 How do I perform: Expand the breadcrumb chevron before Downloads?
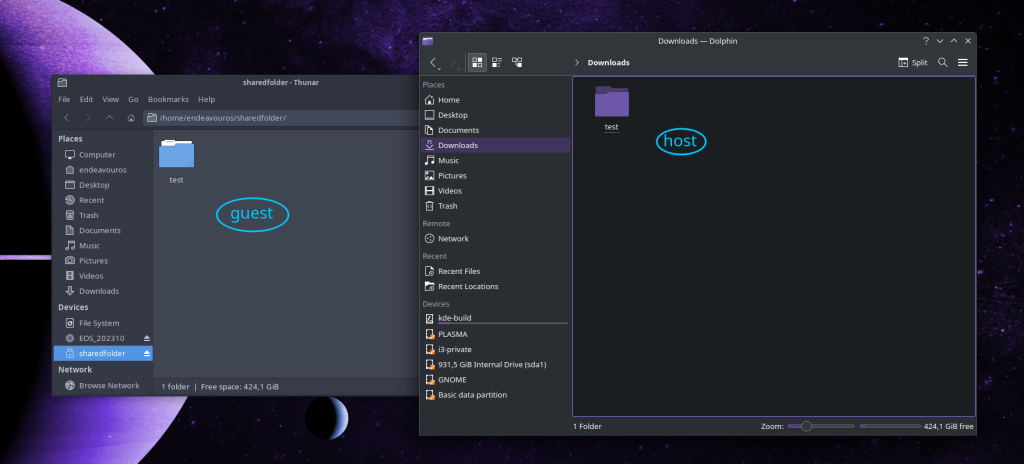coord(577,63)
